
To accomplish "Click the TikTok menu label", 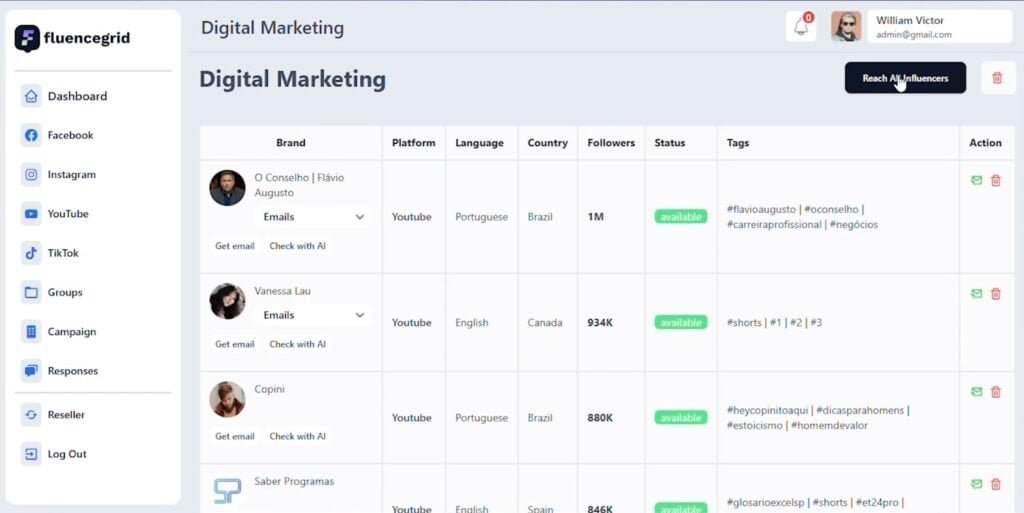I will 63,253.
